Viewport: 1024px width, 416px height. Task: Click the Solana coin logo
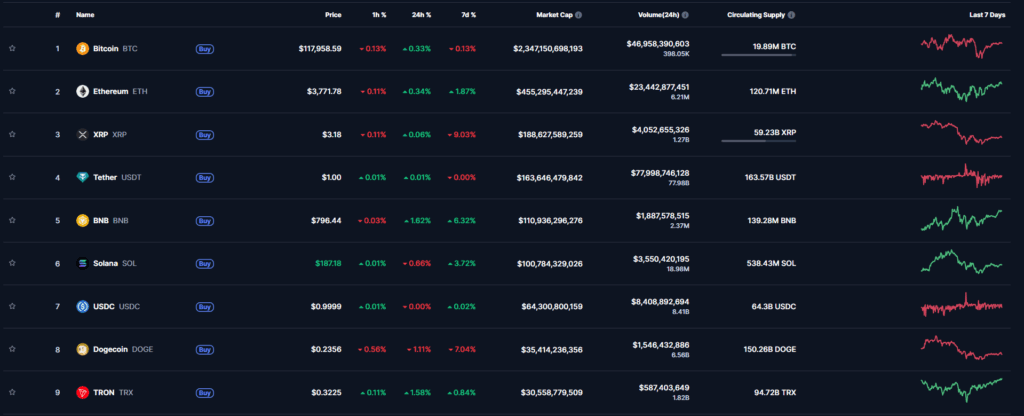click(82, 263)
